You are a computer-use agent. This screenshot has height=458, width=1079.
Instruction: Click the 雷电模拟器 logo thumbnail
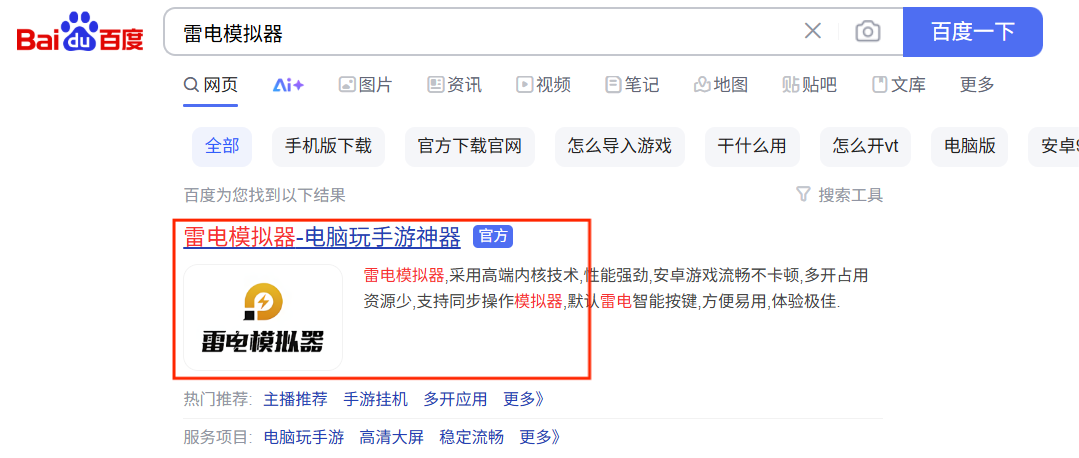263,318
